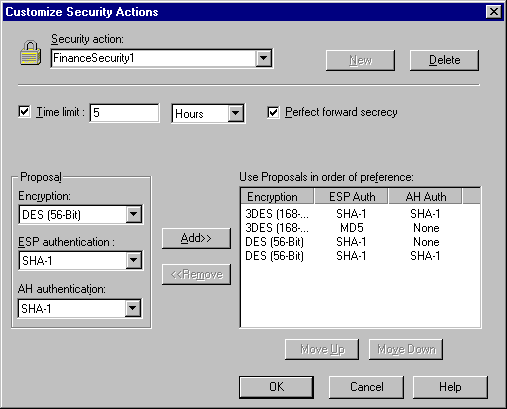Close the Customize Security Actions dialog

pos(494,12)
